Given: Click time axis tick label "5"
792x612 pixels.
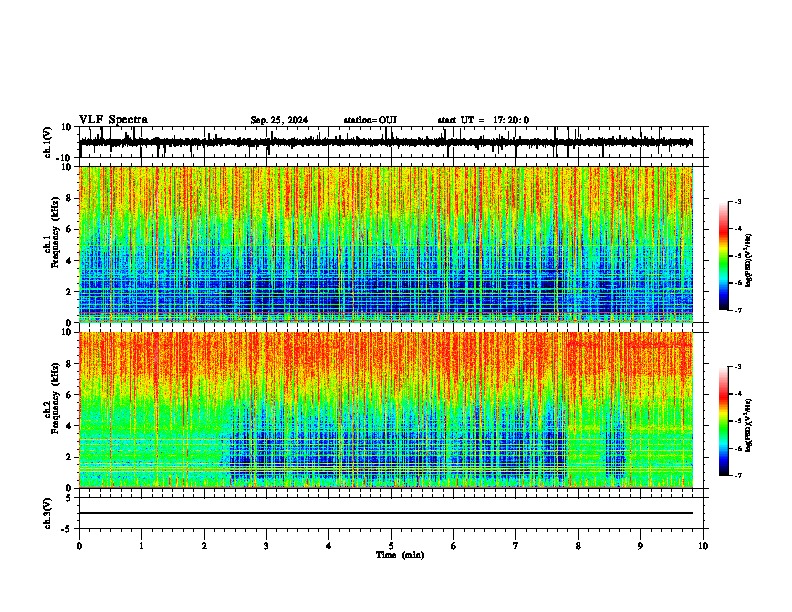Looking at the screenshot, I should (391, 546).
